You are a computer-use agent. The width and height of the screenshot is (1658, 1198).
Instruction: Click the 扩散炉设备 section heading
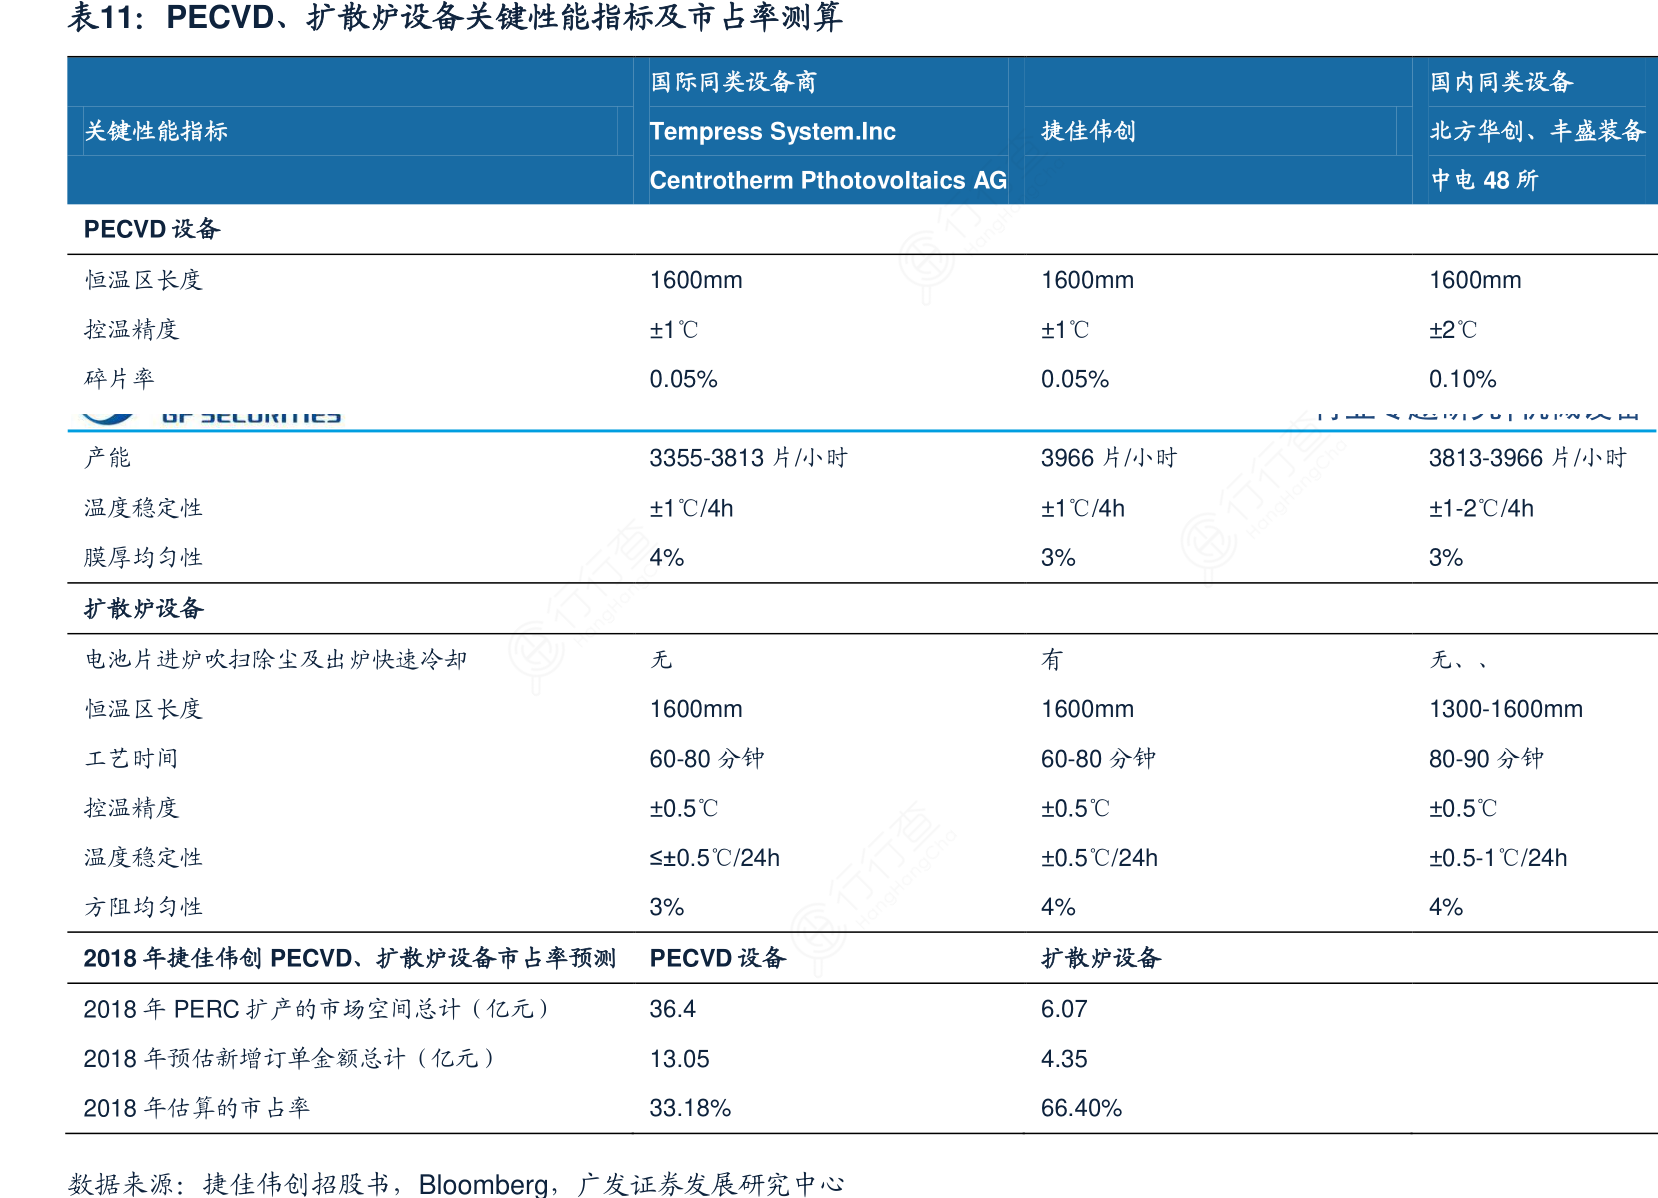point(143,608)
